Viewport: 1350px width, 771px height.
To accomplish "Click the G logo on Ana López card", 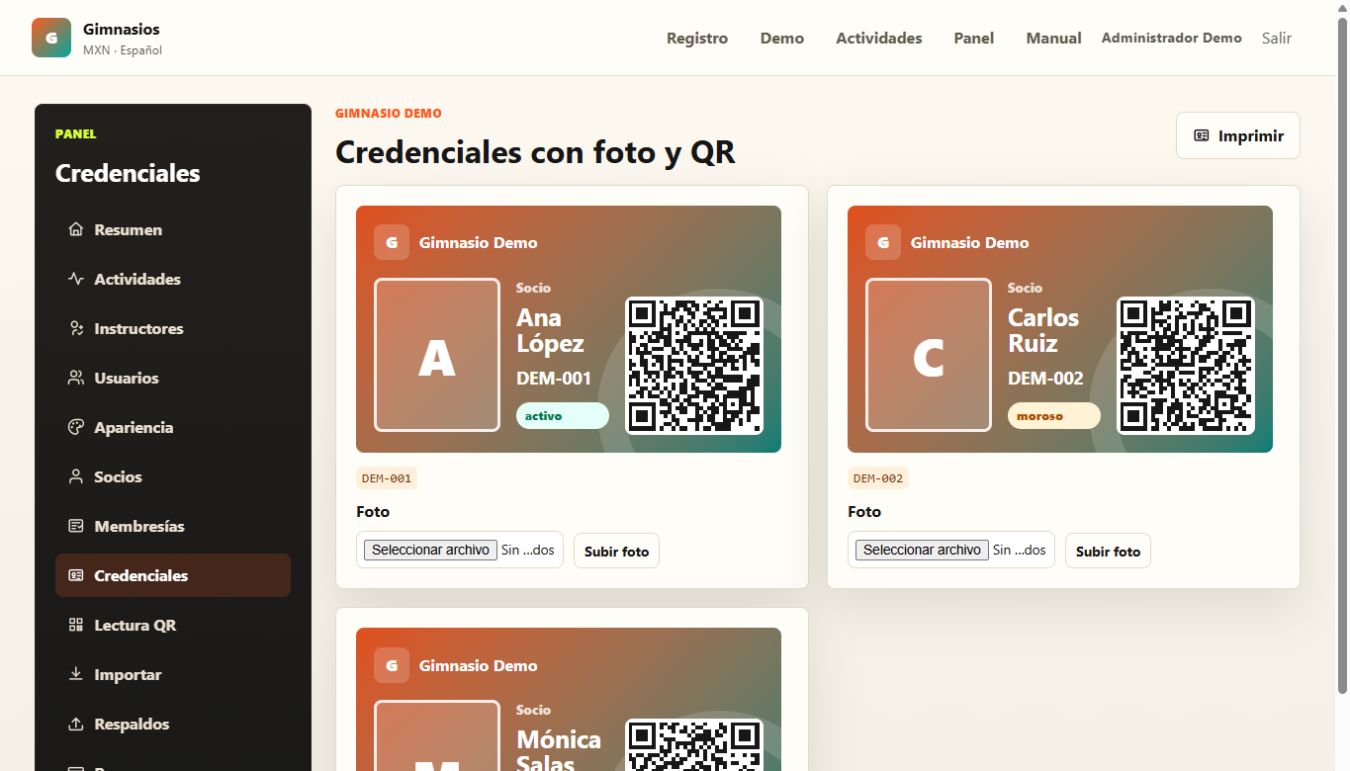I will point(391,242).
